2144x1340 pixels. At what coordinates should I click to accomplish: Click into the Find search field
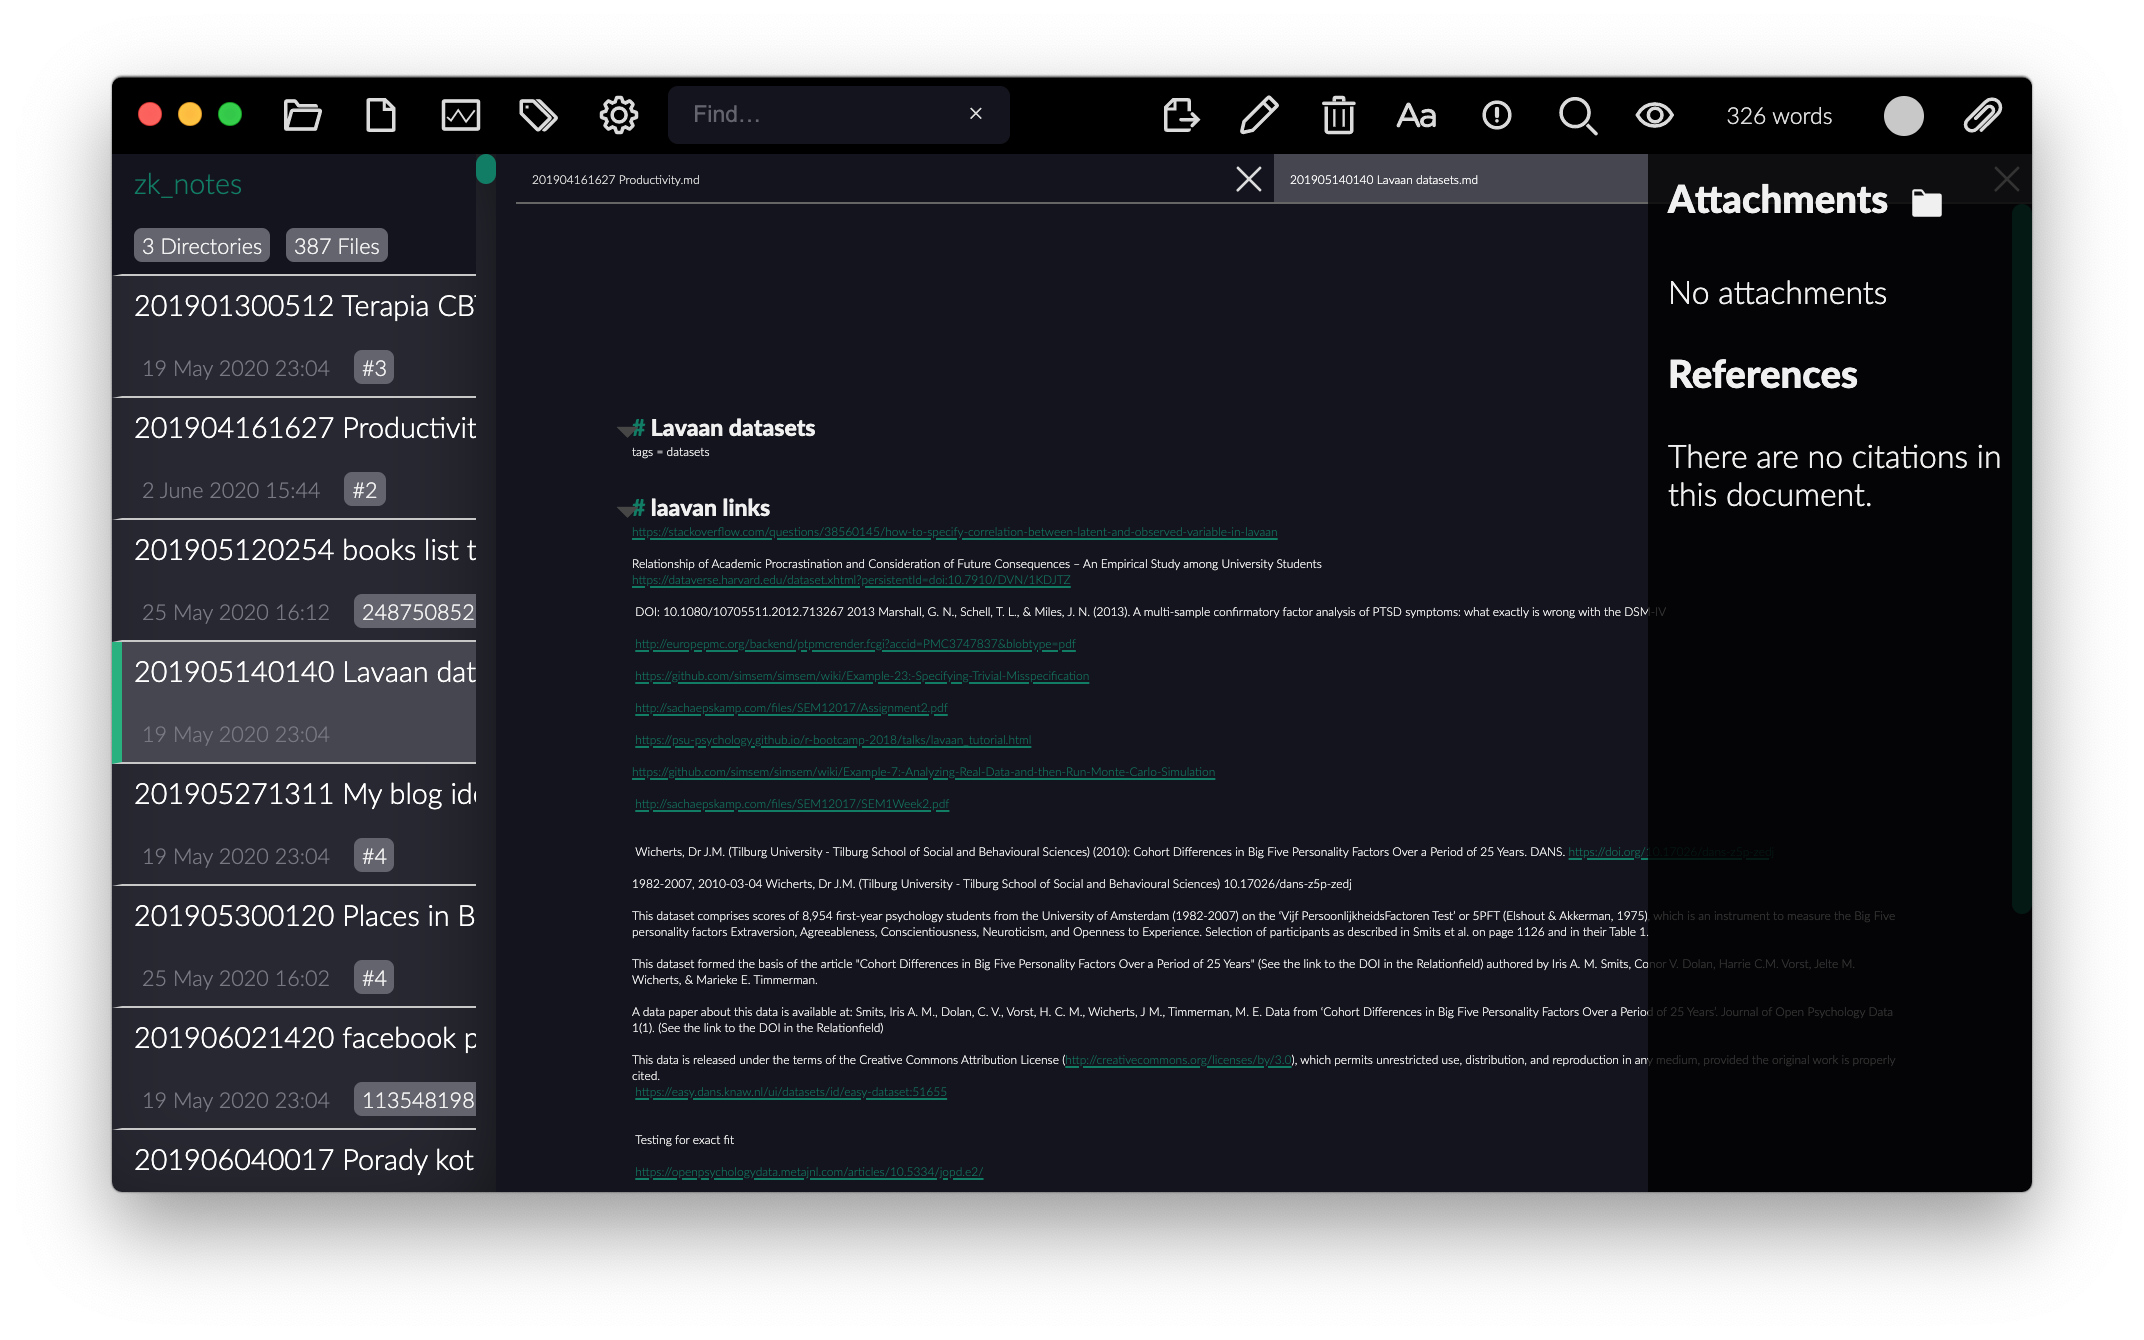838,115
